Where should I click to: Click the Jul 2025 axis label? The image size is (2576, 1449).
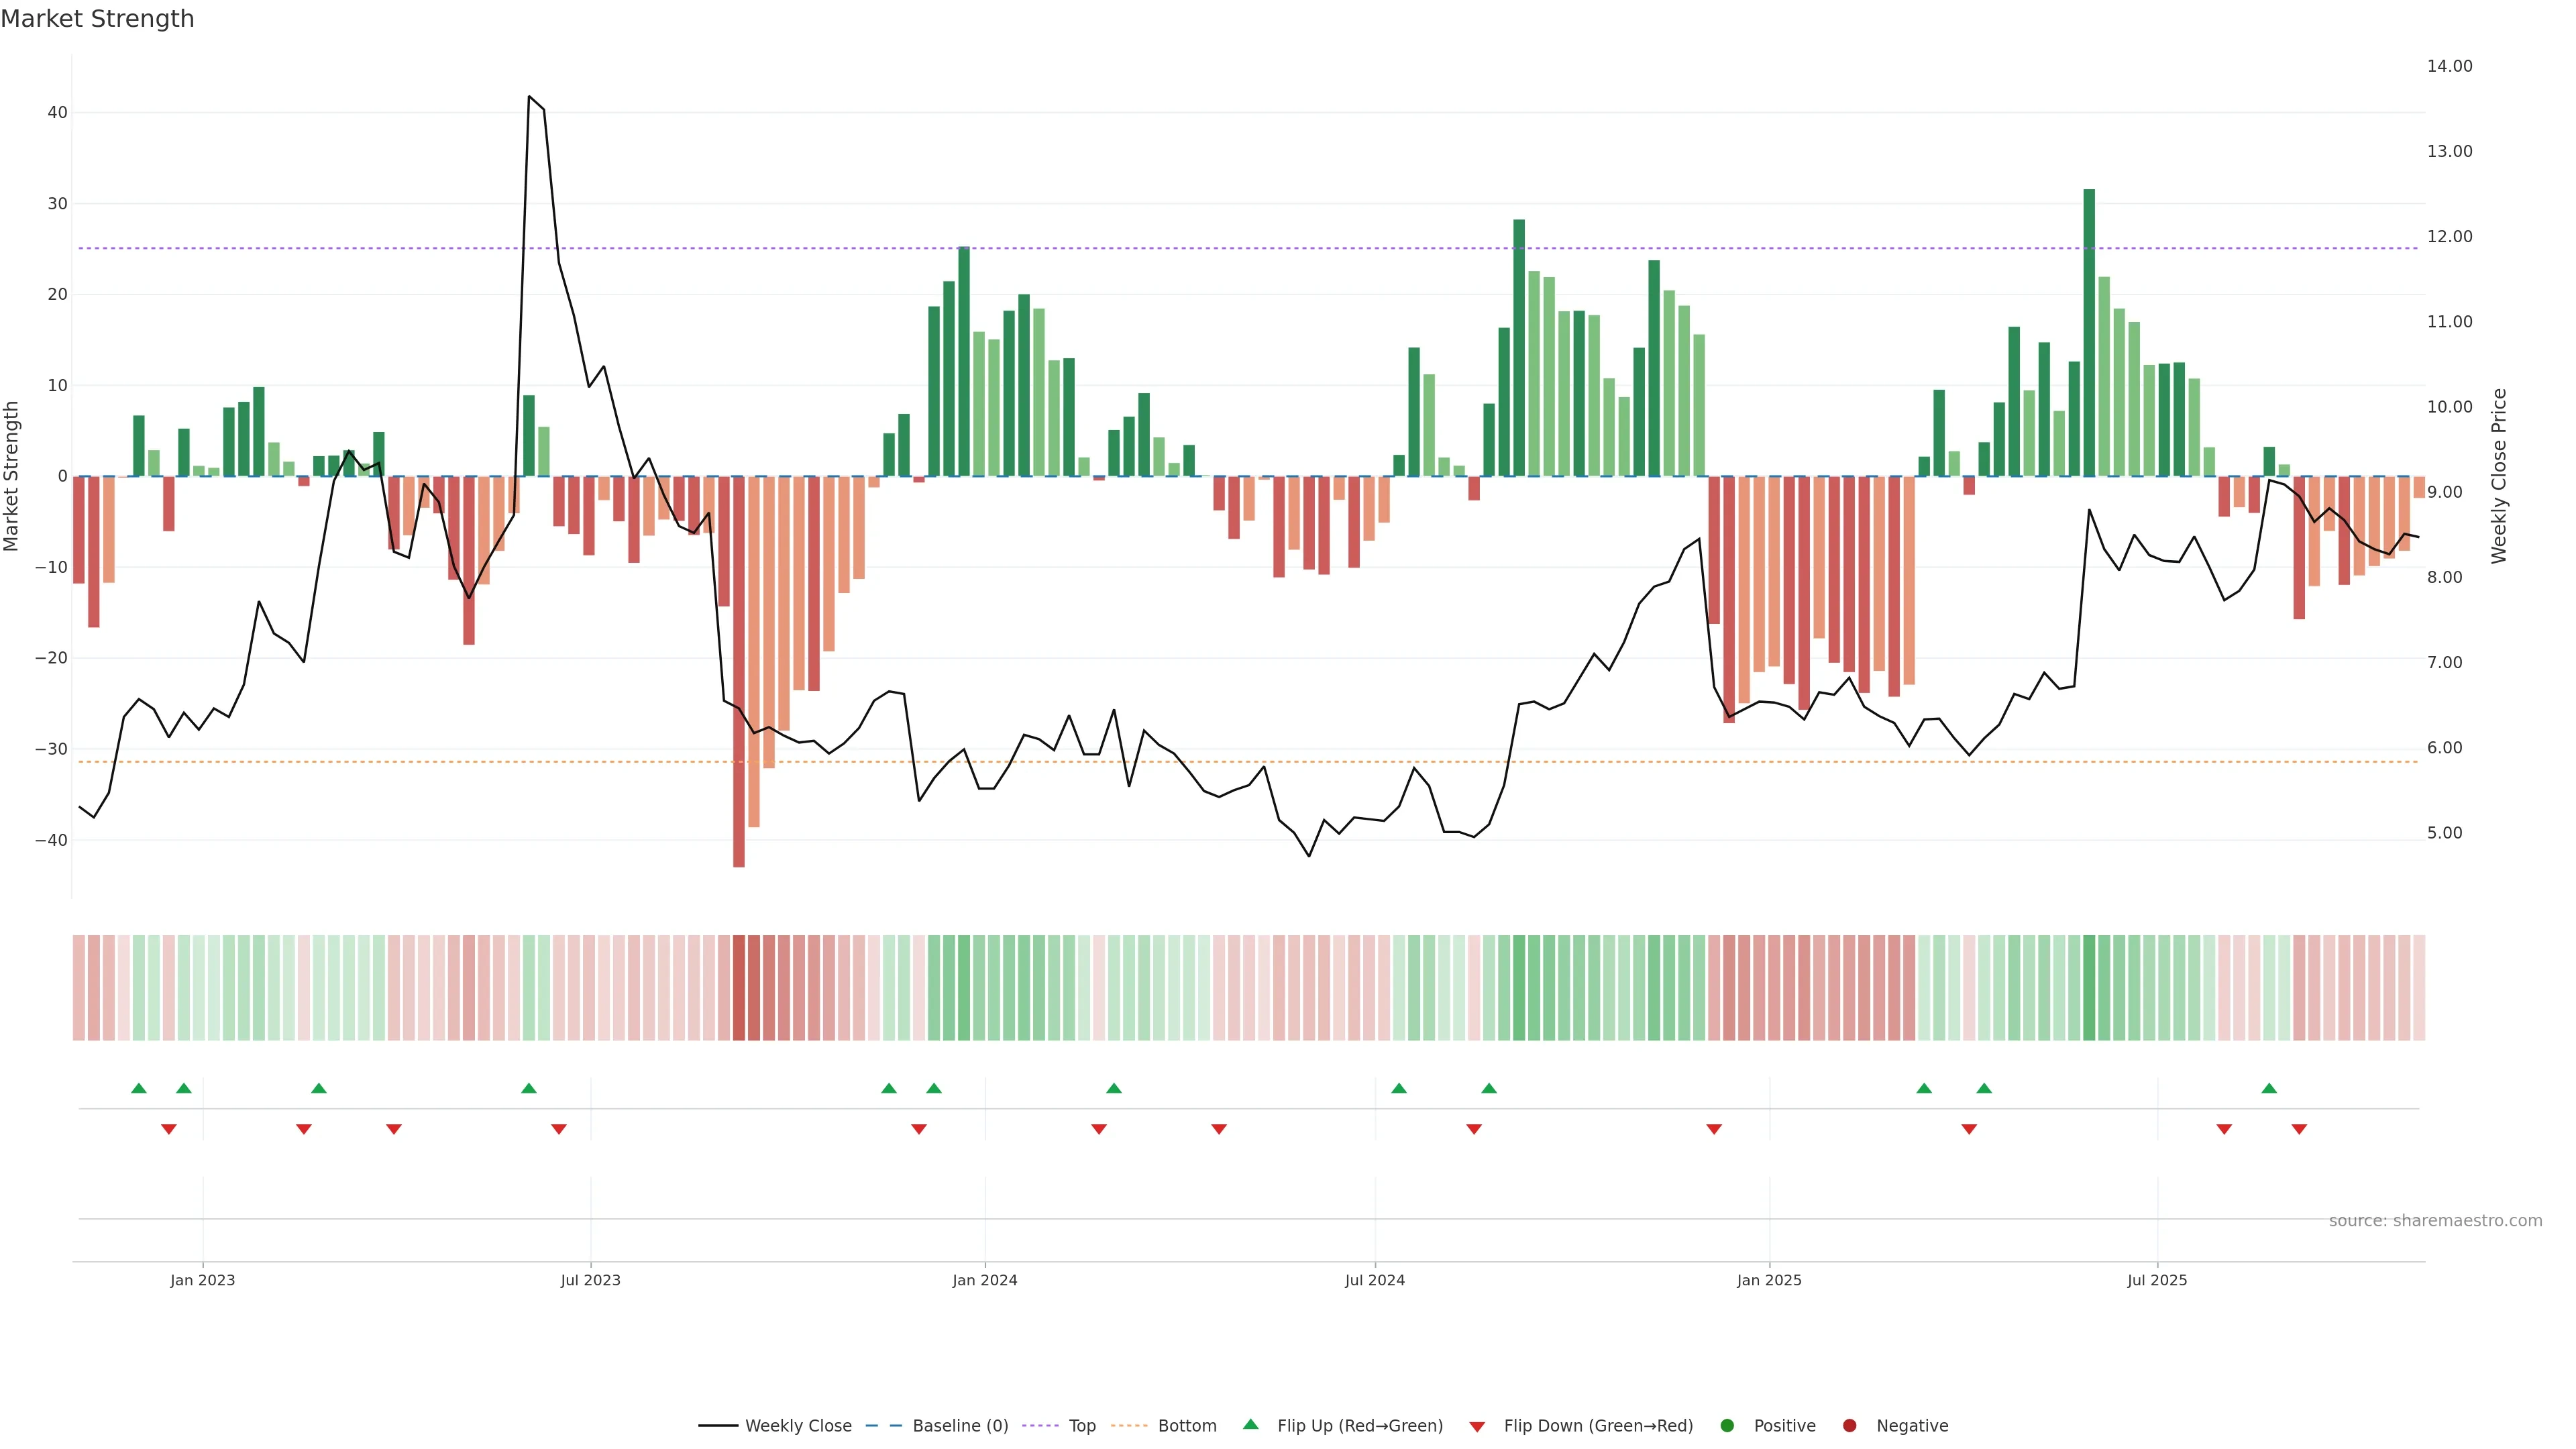click(x=2157, y=1280)
